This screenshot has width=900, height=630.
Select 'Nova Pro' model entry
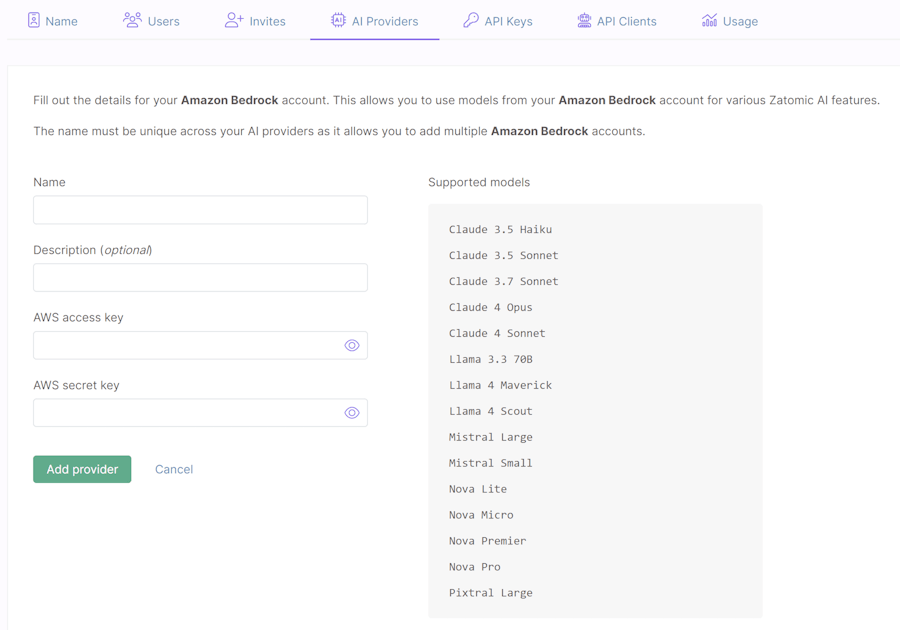click(x=475, y=567)
